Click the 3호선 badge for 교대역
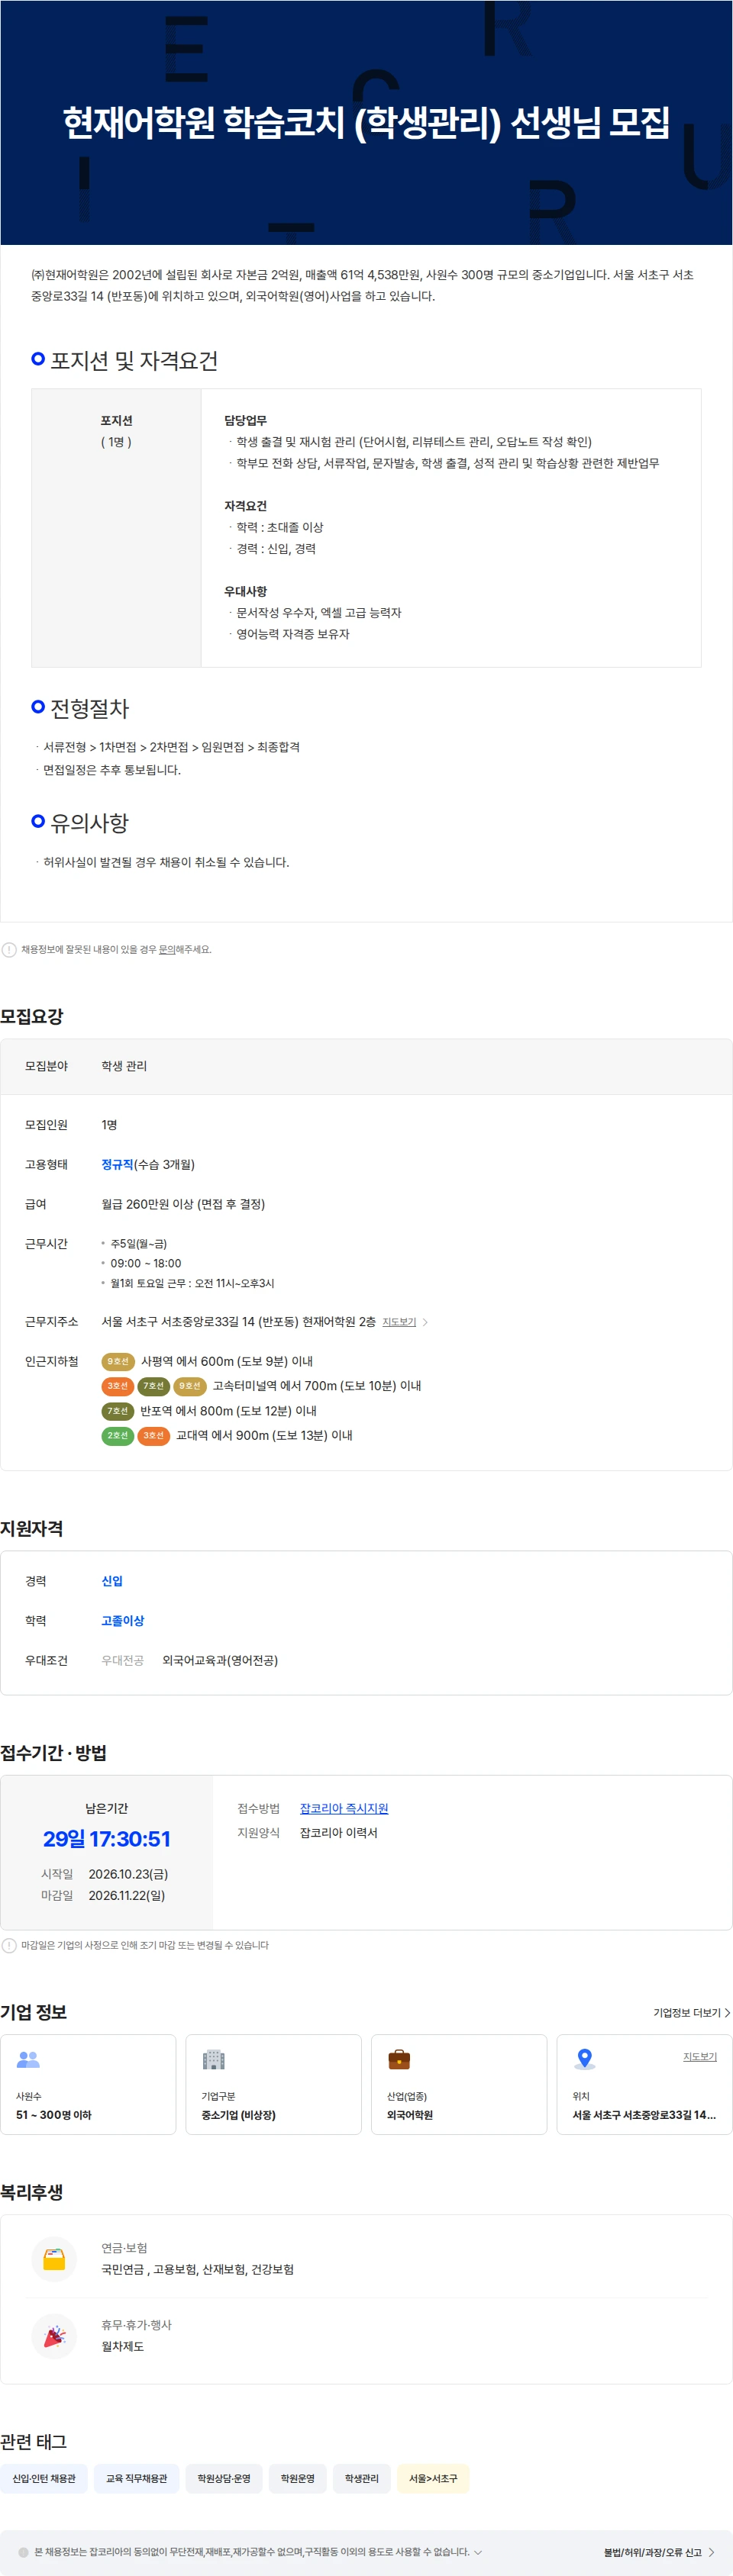Viewport: 733px width, 2576px height. (153, 1436)
